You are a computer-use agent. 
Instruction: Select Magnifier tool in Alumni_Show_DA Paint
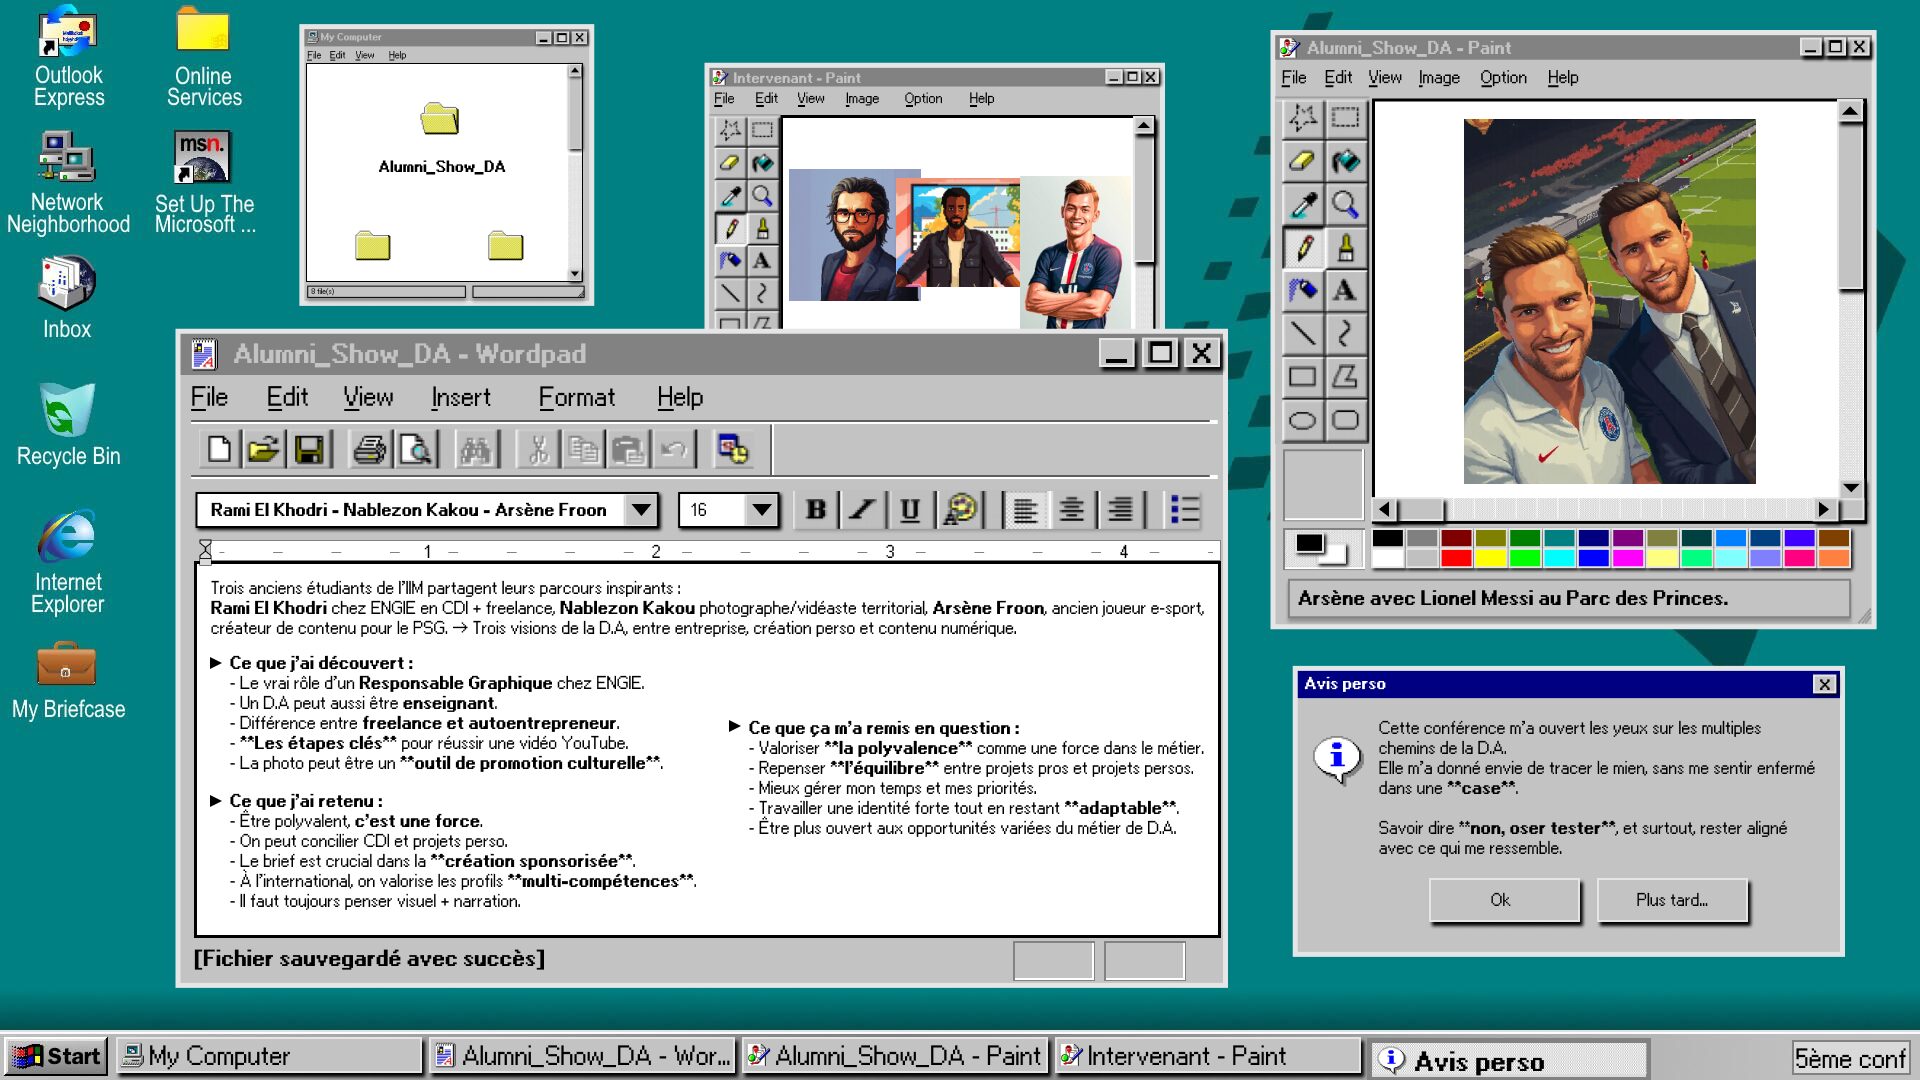click(x=1346, y=204)
